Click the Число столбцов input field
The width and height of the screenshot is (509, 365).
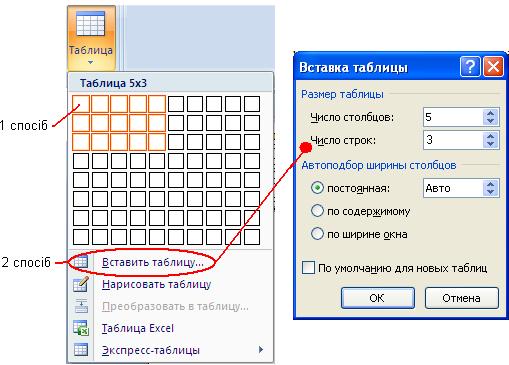click(453, 117)
